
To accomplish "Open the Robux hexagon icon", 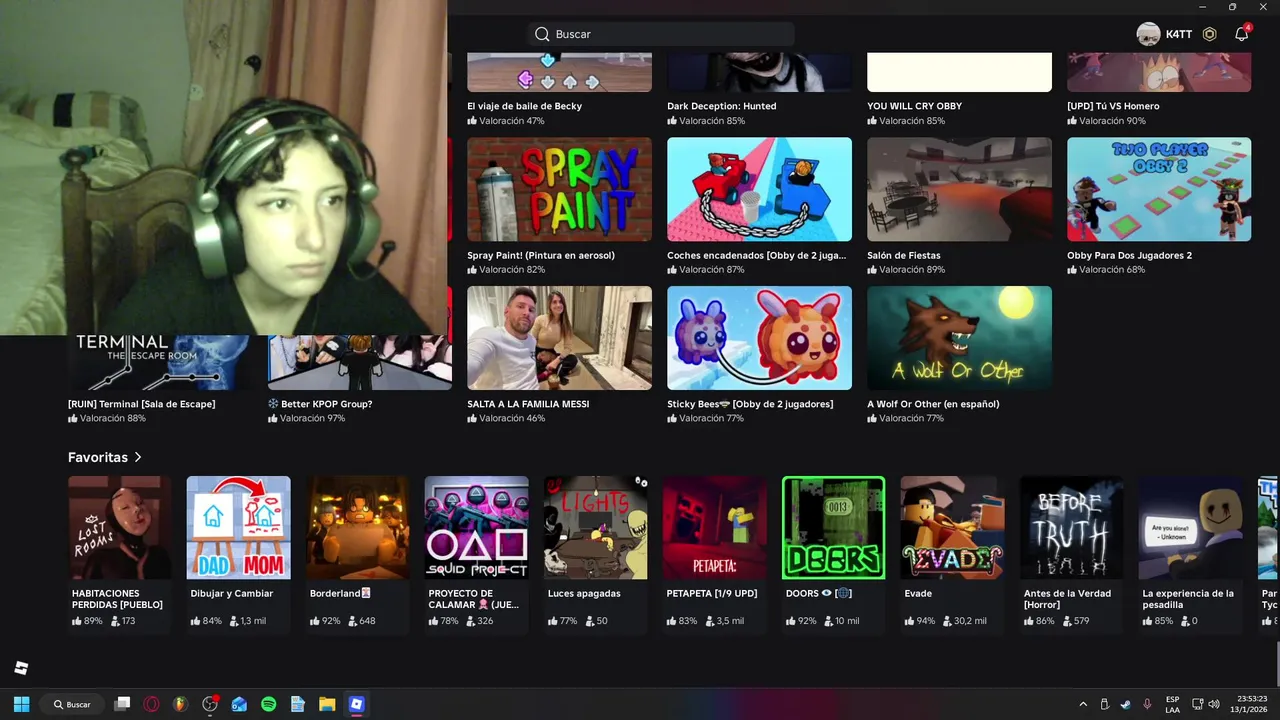I will pyautogui.click(x=1209, y=34).
